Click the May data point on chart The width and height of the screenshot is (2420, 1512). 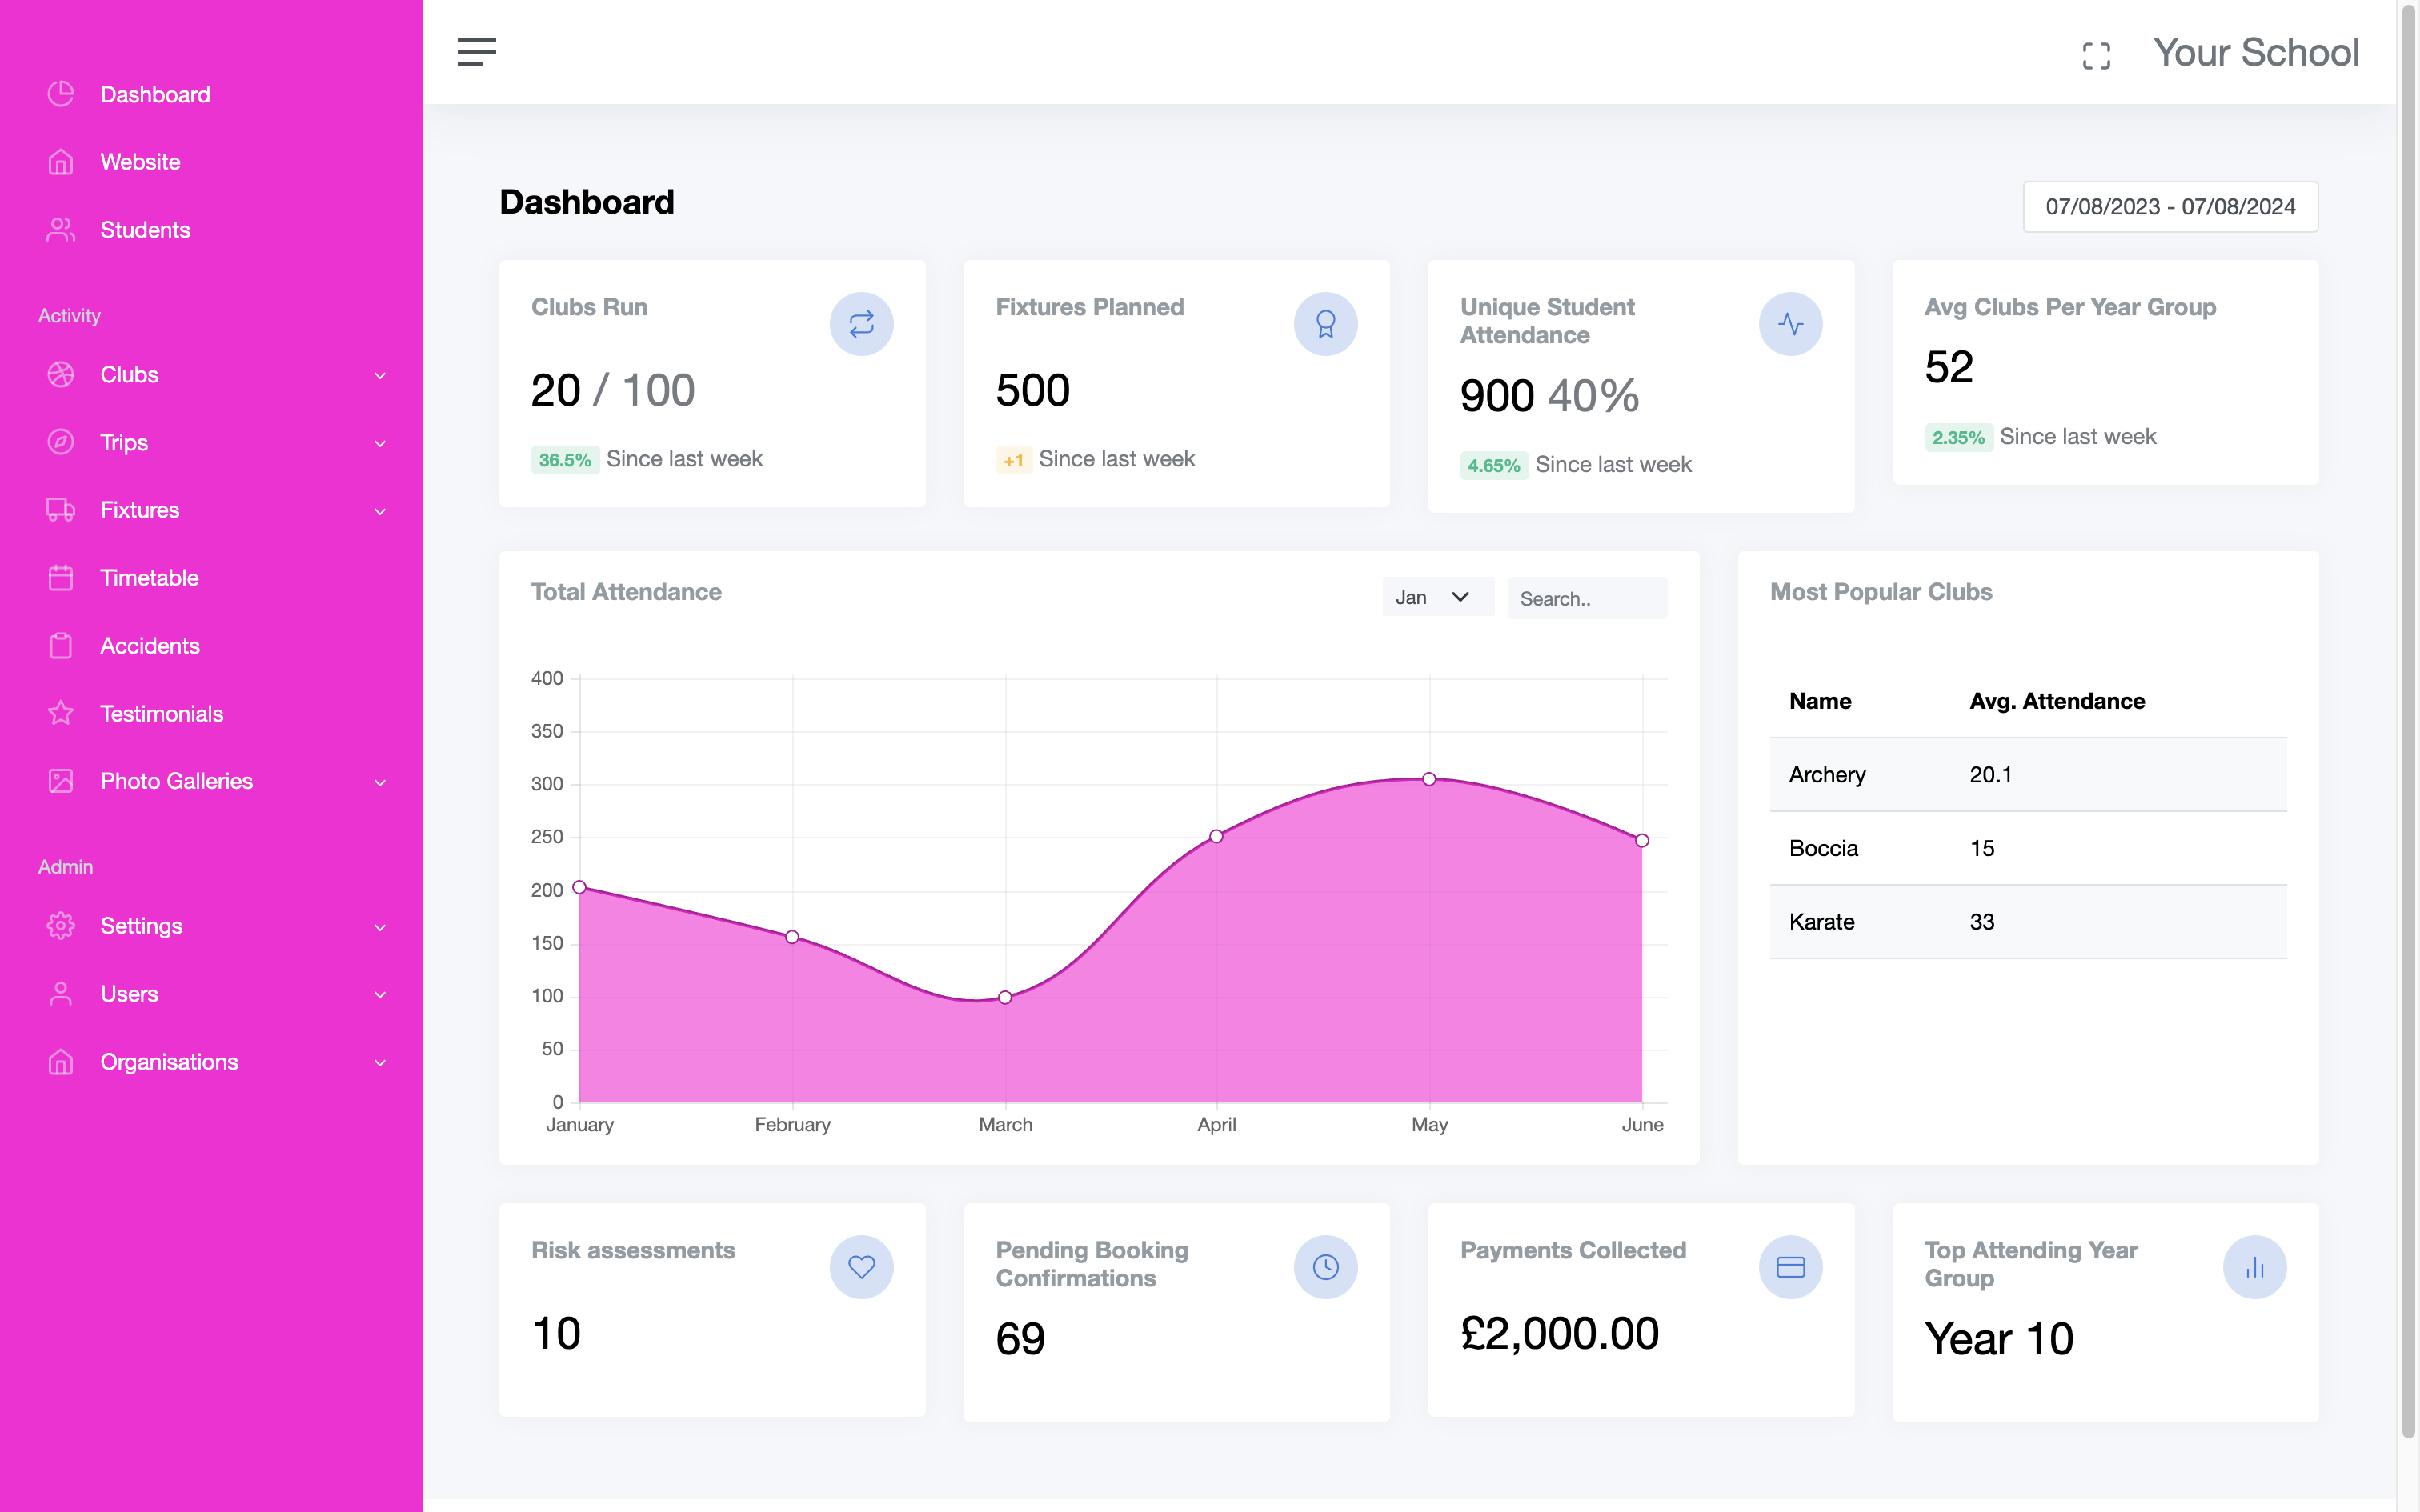(1429, 779)
